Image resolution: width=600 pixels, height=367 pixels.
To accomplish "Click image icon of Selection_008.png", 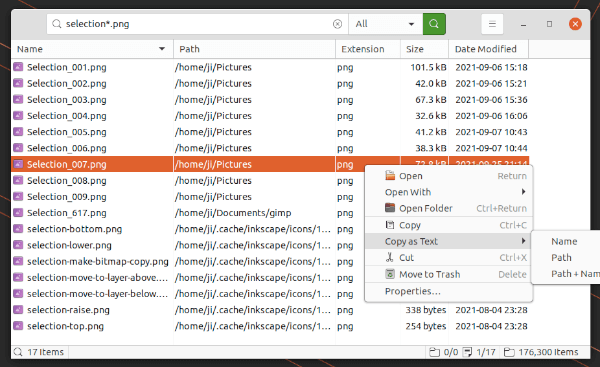I will click(18, 180).
